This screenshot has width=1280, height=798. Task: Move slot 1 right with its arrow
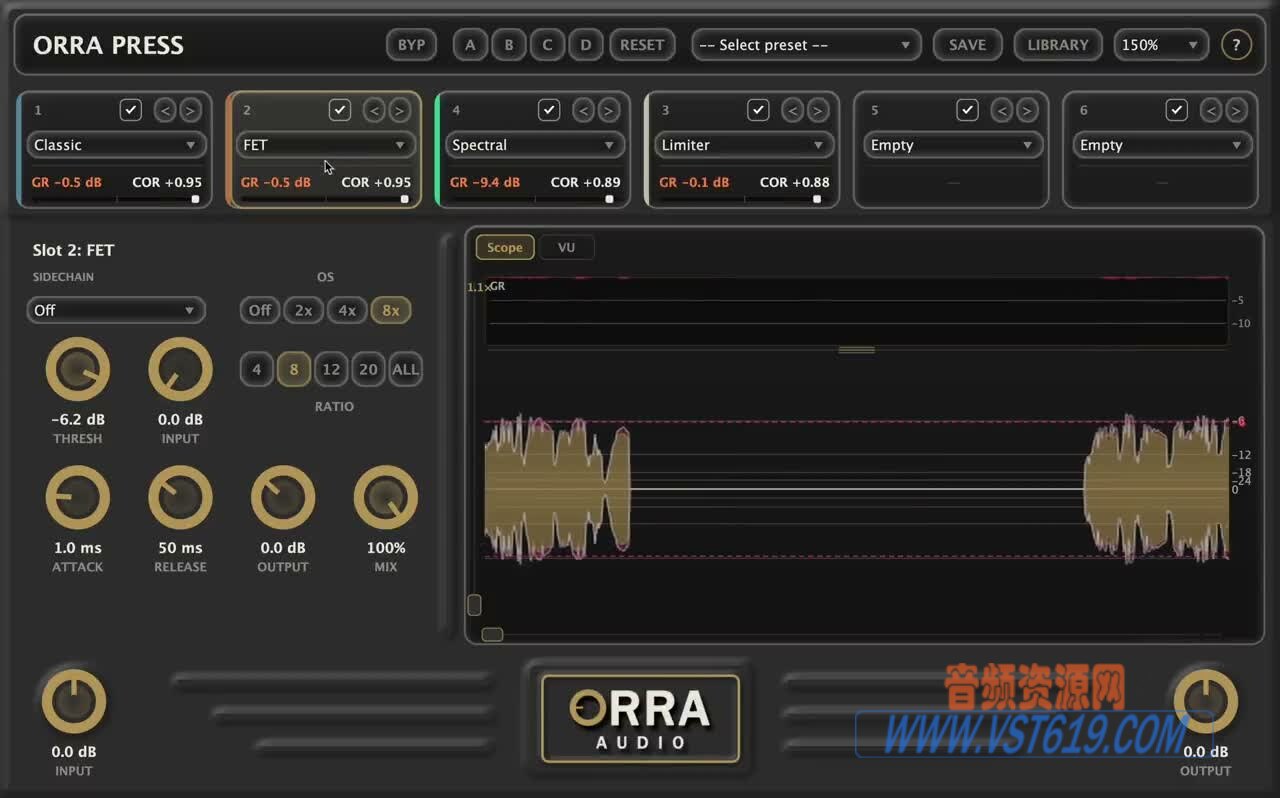pyautogui.click(x=190, y=110)
